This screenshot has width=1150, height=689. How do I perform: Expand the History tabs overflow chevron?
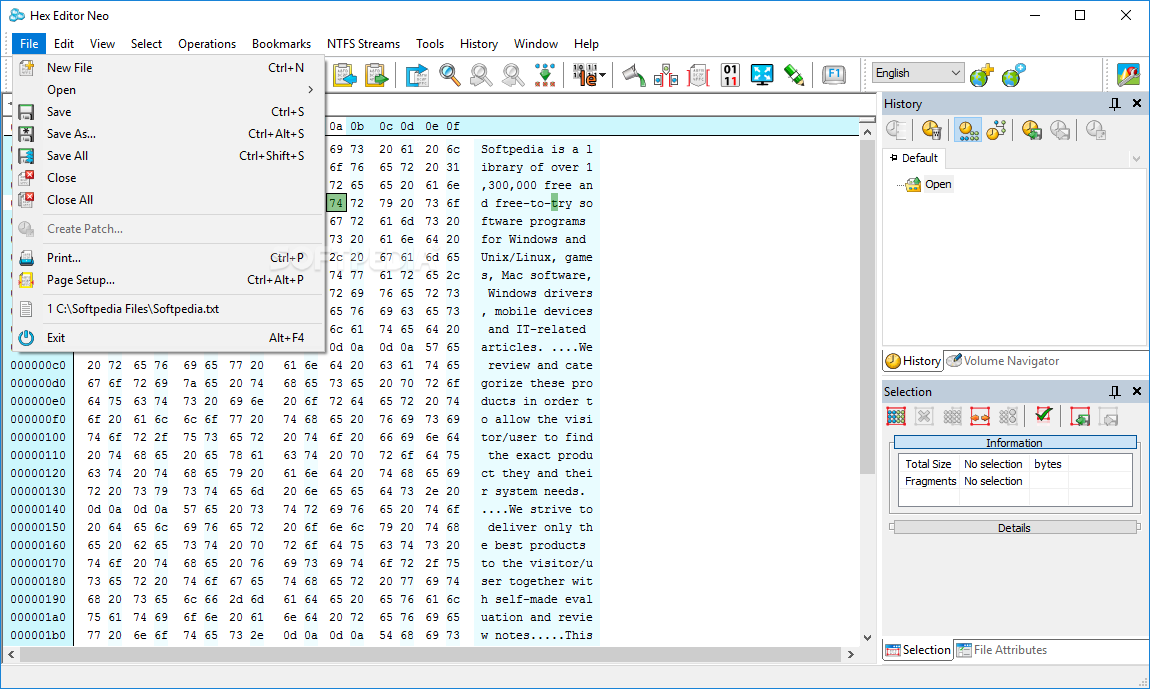pos(1136,158)
